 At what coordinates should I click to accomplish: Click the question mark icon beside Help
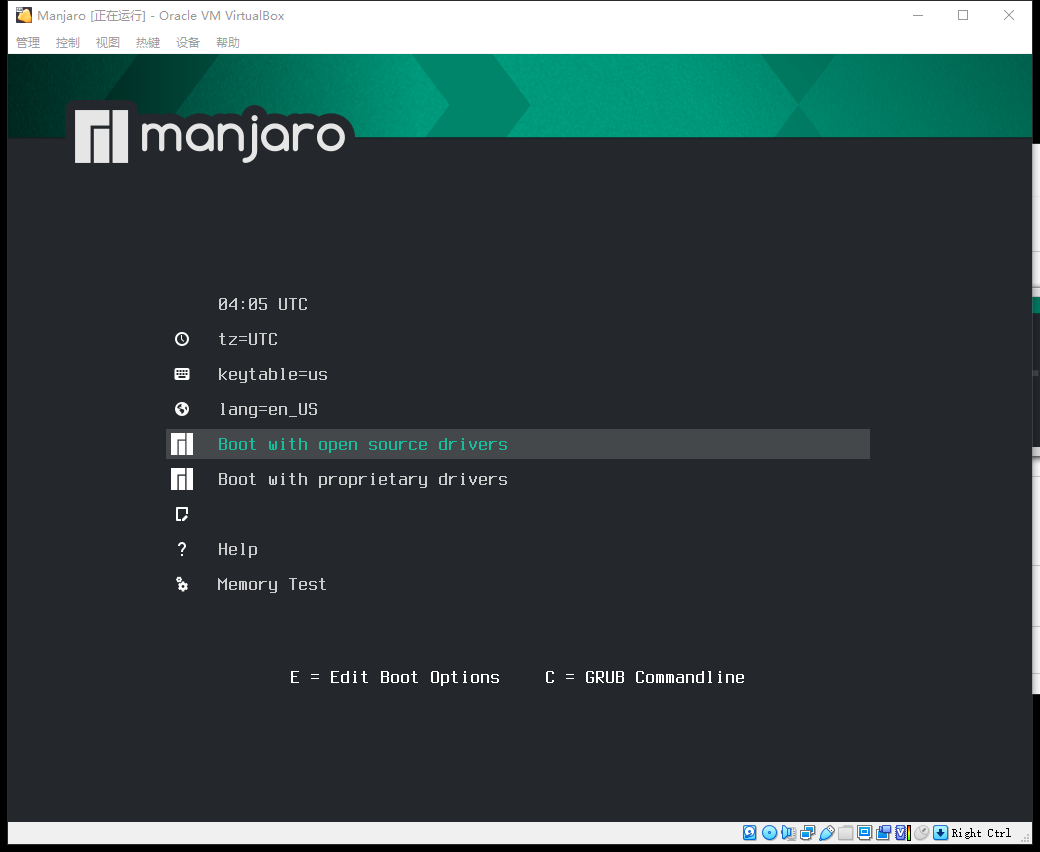pyautogui.click(x=182, y=549)
